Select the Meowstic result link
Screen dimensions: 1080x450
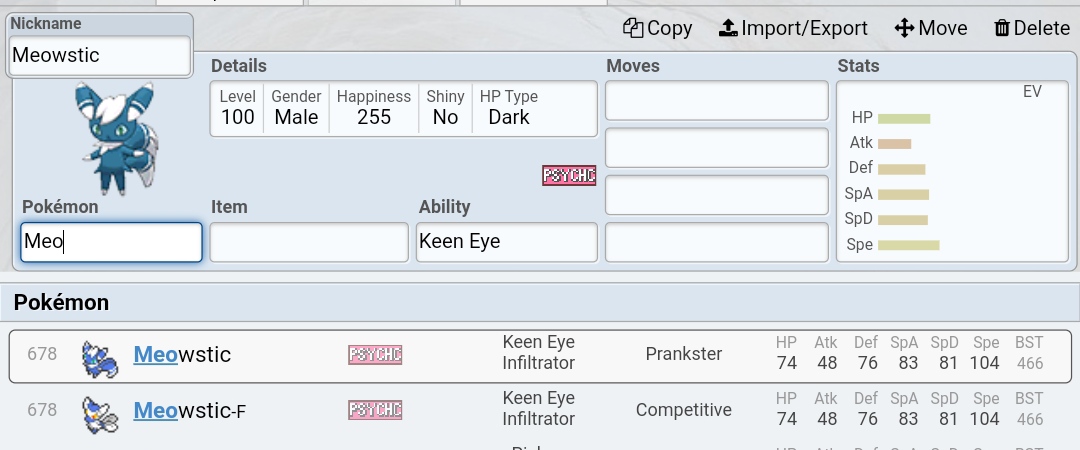point(182,355)
